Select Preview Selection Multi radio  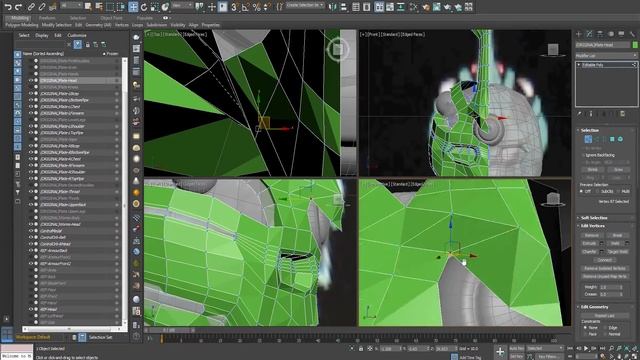coord(618,191)
